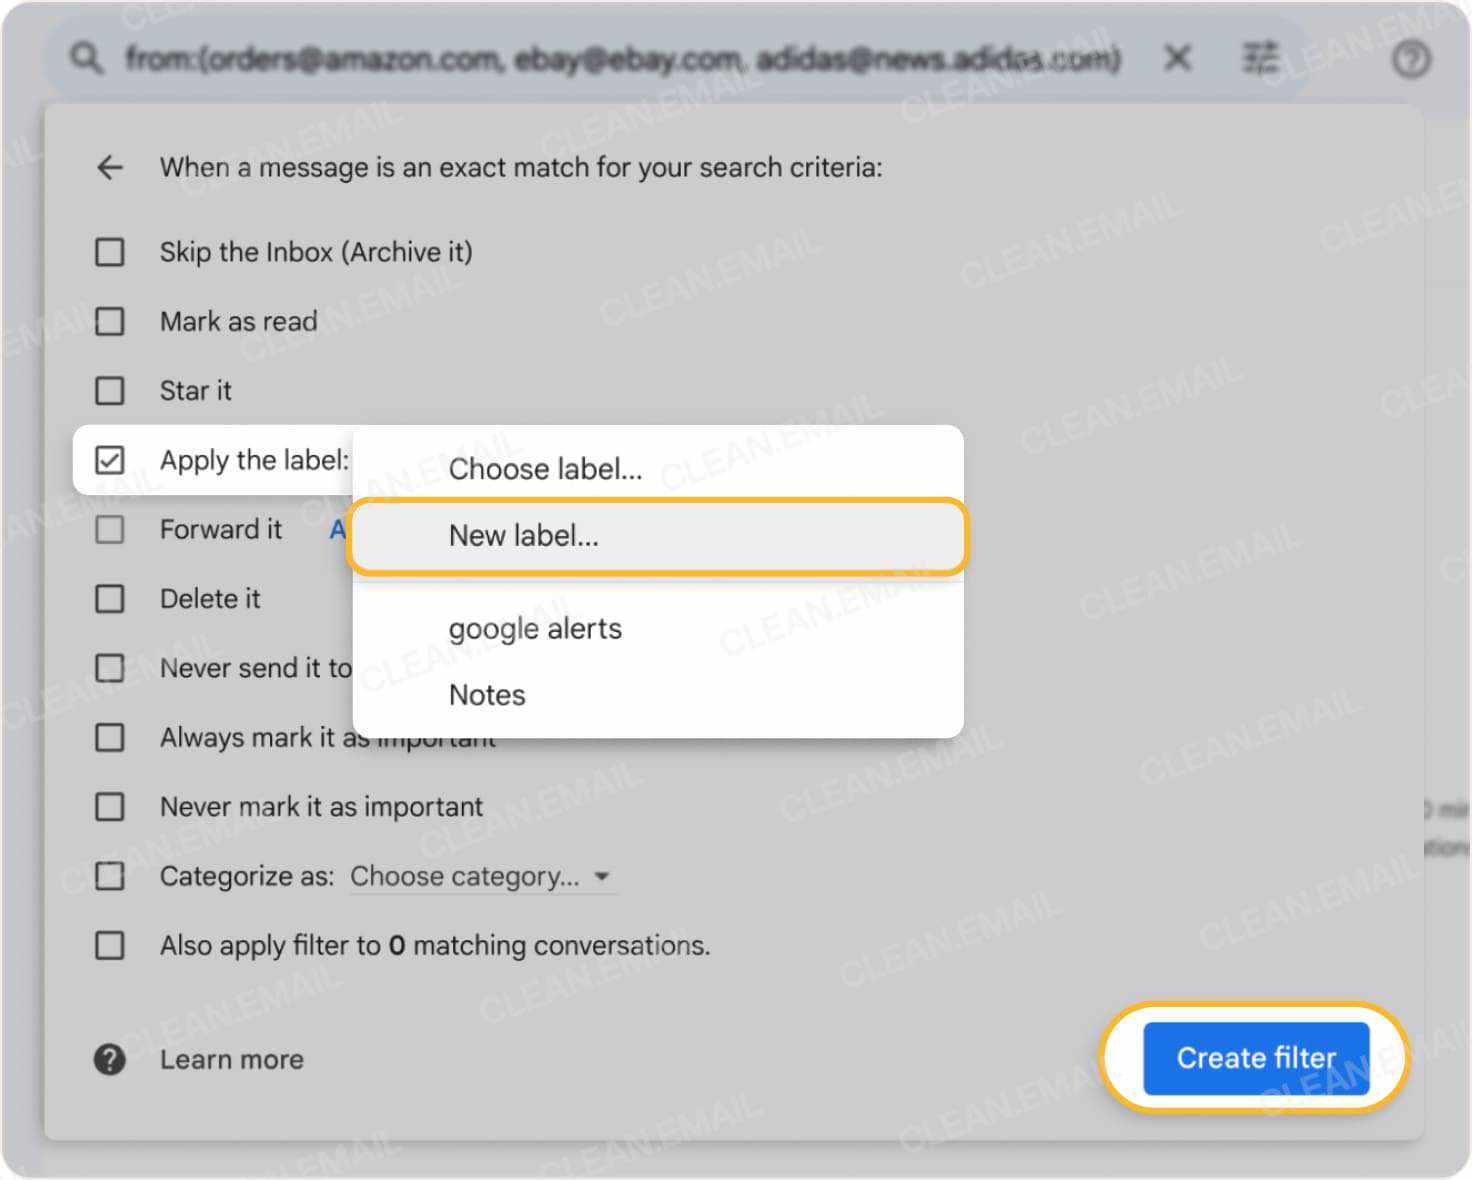The image size is (1472, 1180).
Task: Enable Skip the Inbox (Archive it)
Action: coord(109,252)
